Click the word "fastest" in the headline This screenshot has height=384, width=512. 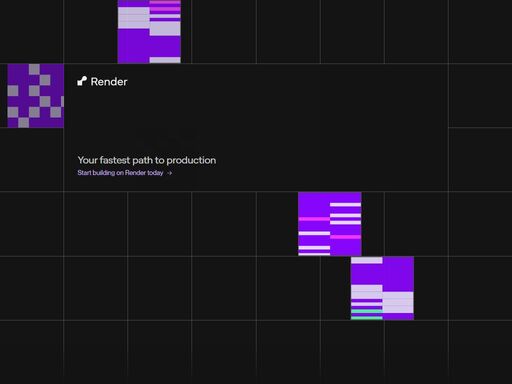[x=115, y=160]
